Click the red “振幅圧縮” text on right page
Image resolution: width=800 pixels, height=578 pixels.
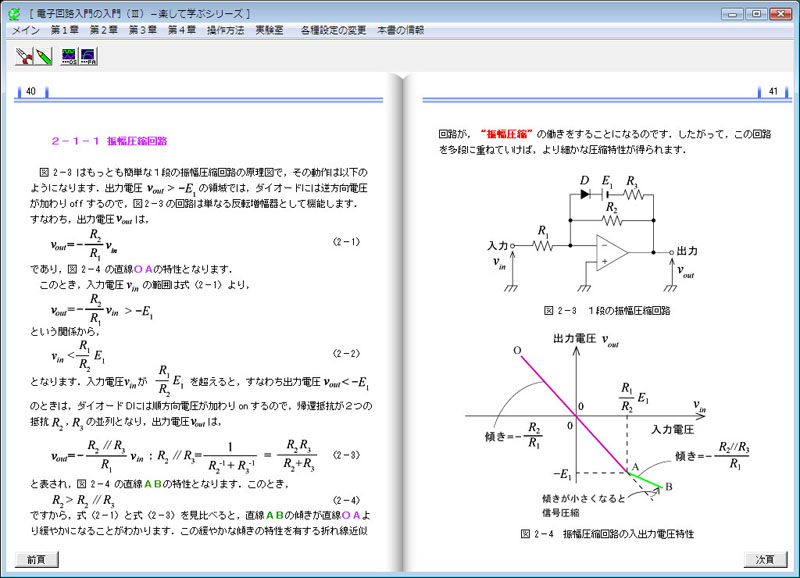507,134
